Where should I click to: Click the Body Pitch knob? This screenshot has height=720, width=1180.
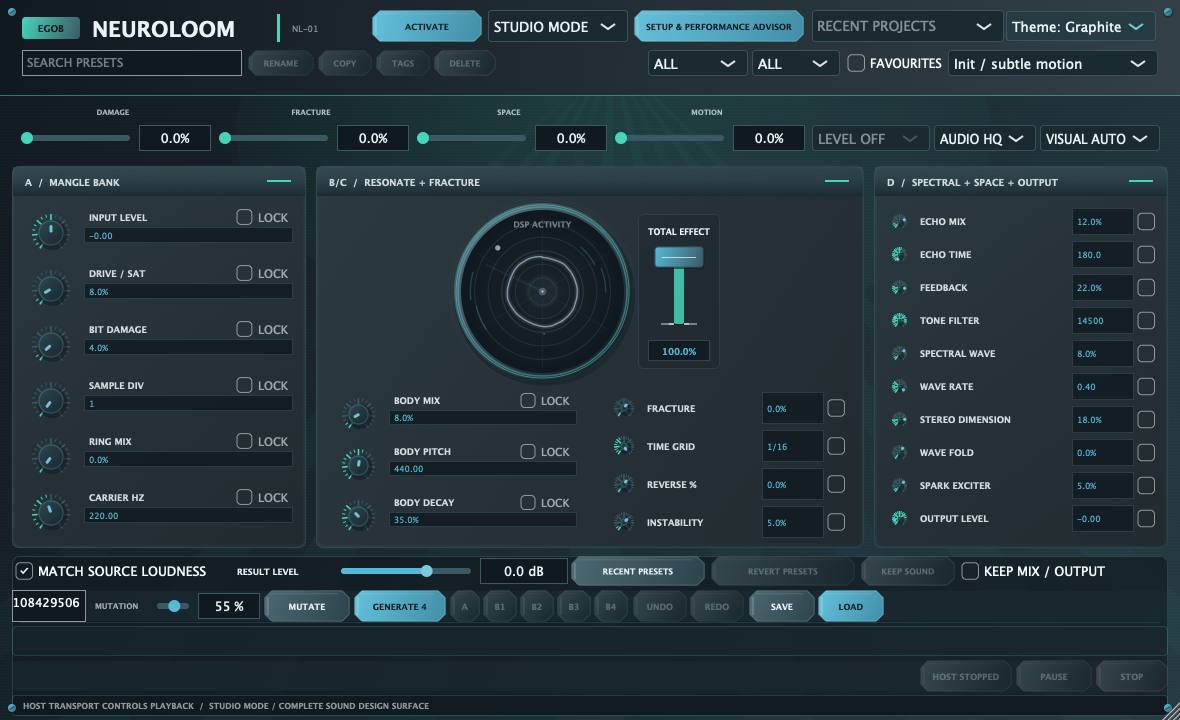[357, 464]
